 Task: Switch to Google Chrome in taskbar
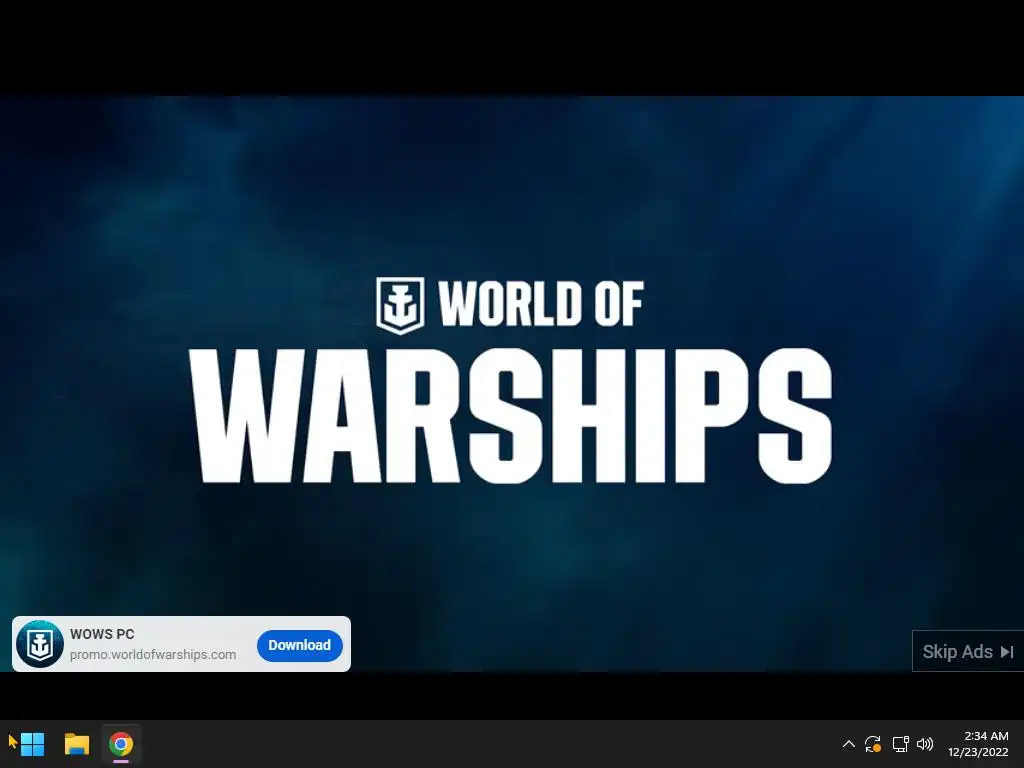click(121, 744)
